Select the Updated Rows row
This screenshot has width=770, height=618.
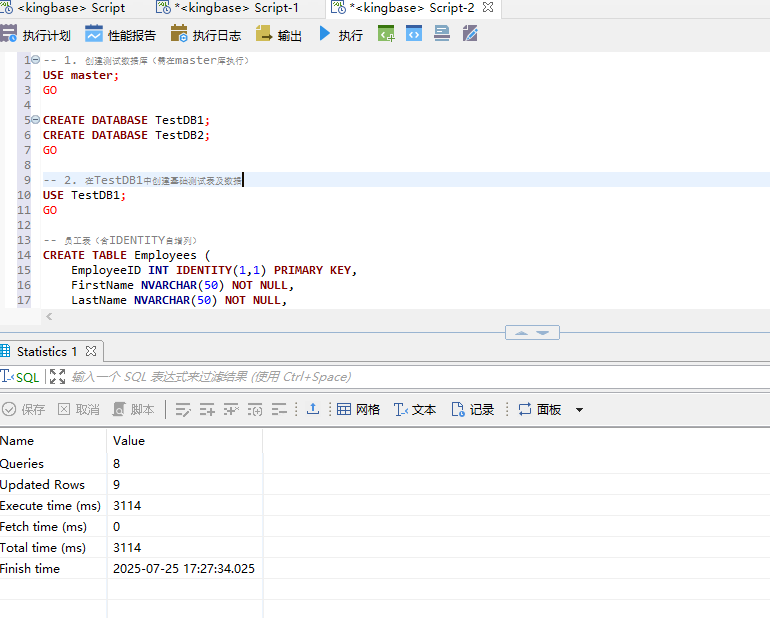[131, 484]
